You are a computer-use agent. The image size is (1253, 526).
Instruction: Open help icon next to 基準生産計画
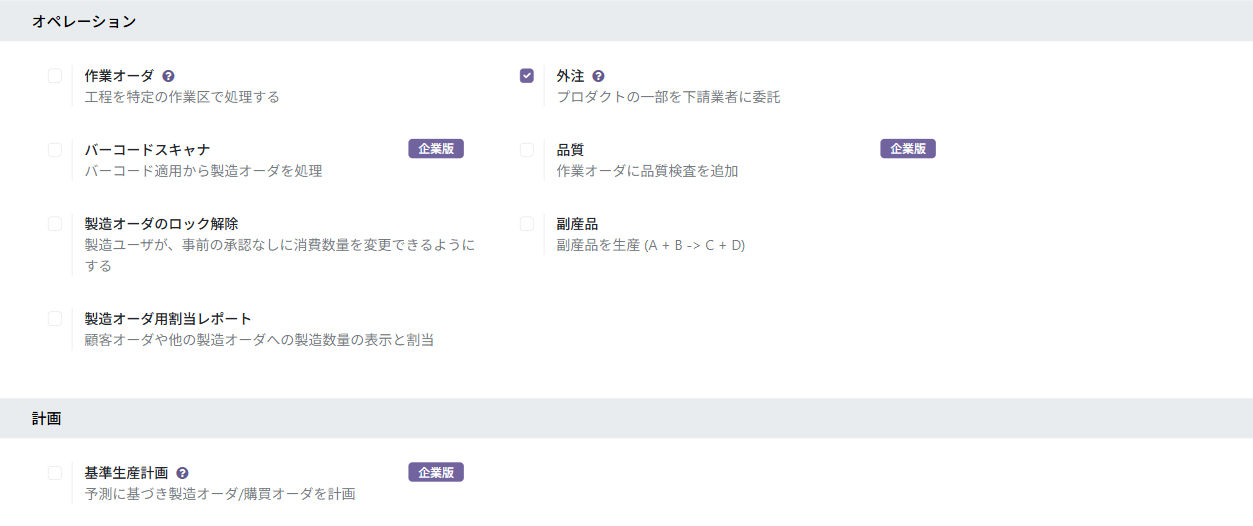[x=183, y=474]
